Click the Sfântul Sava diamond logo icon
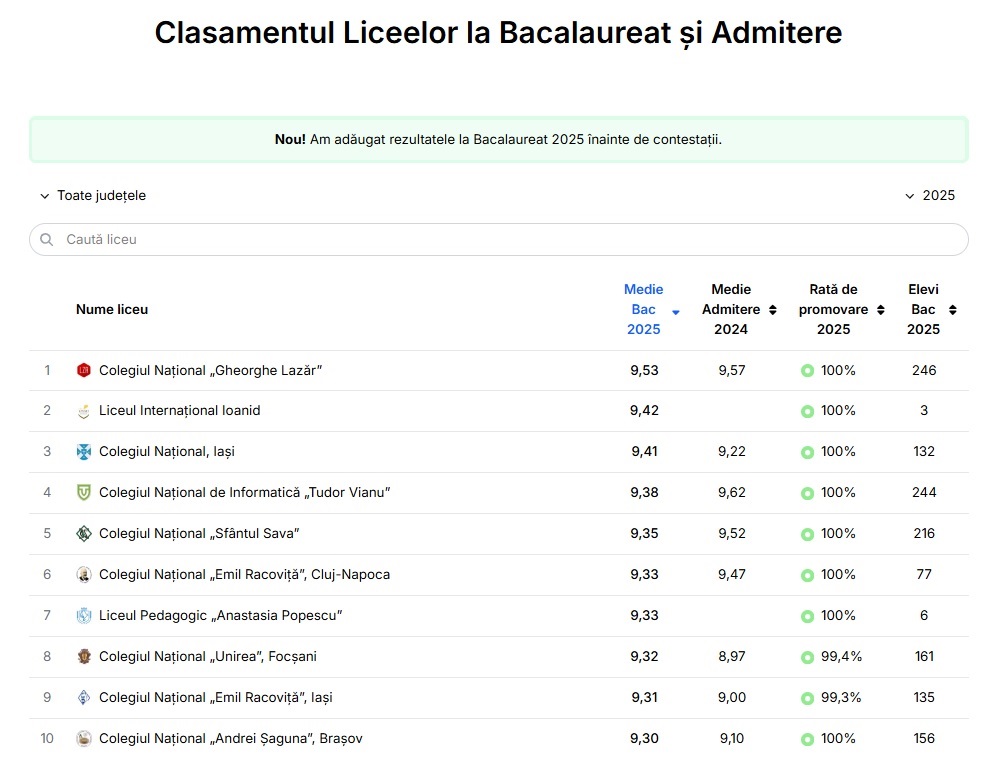Viewport: 988px width, 759px height. tap(84, 534)
